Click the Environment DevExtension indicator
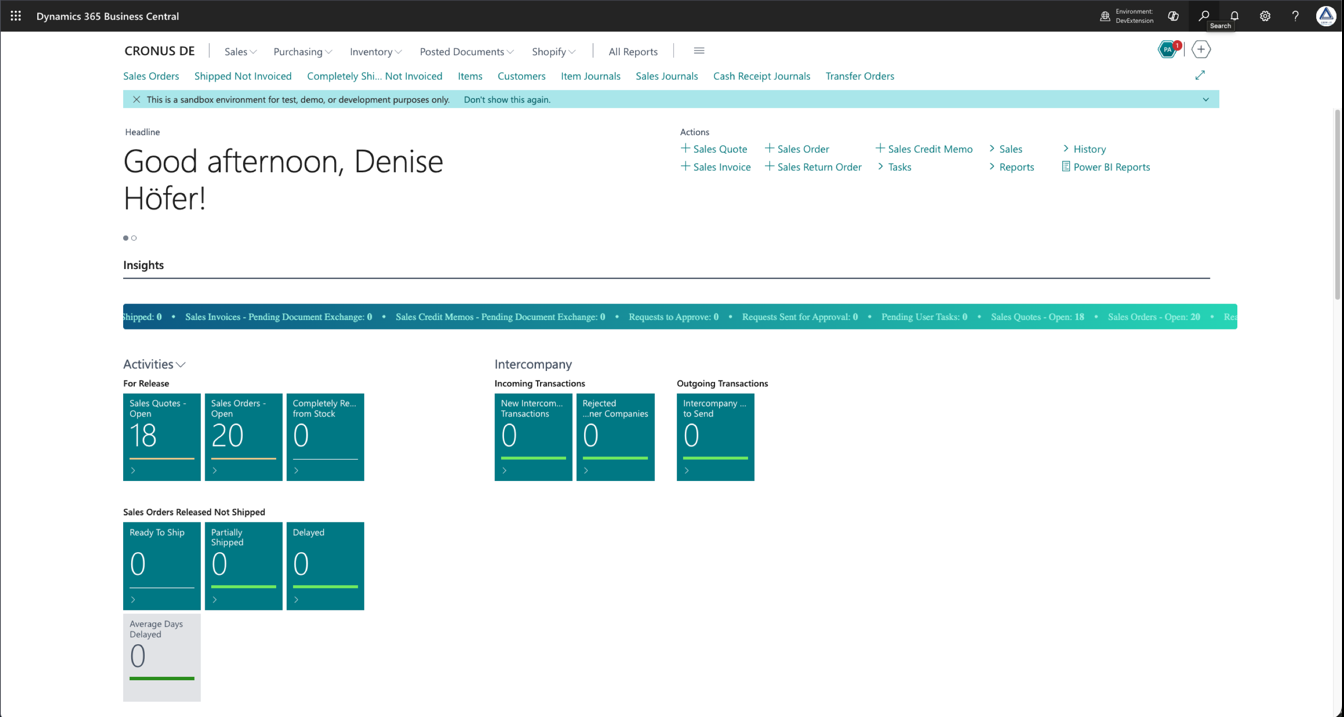Image resolution: width=1344 pixels, height=717 pixels. coord(1126,16)
